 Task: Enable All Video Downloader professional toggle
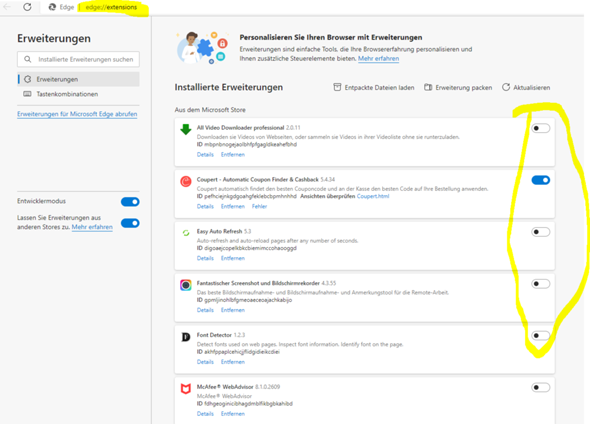pos(541,128)
